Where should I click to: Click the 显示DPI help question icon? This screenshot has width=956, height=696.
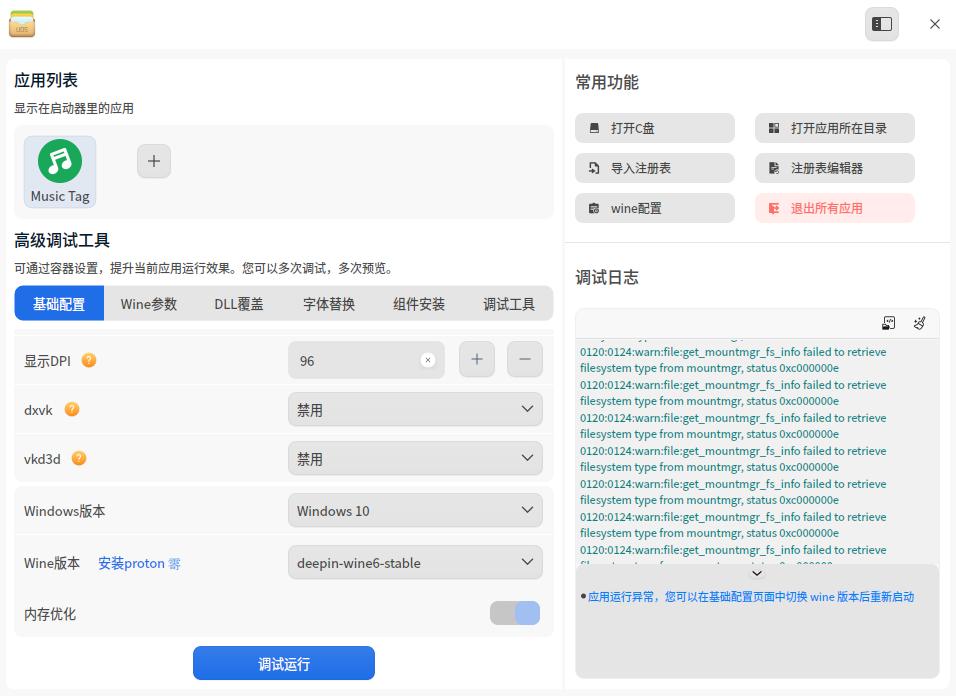tap(89, 360)
